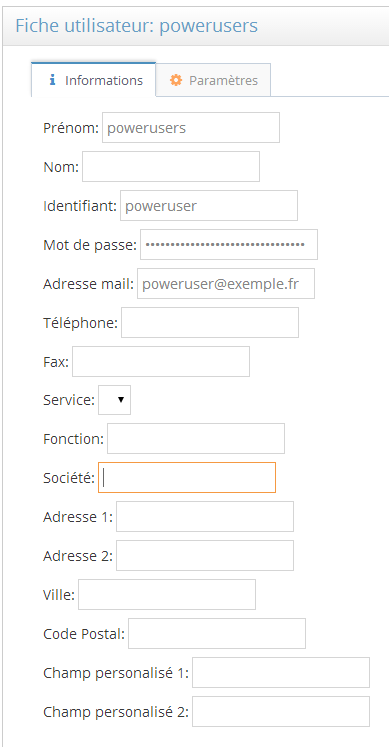Click the Prénom input field
This screenshot has width=389, height=747.
coord(191,128)
